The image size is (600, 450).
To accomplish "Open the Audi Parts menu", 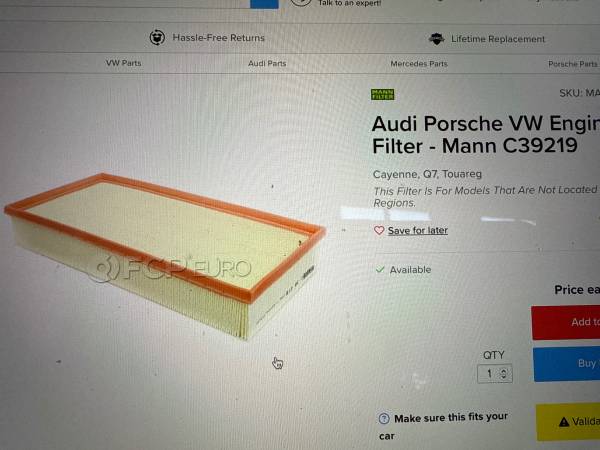I will coord(267,63).
